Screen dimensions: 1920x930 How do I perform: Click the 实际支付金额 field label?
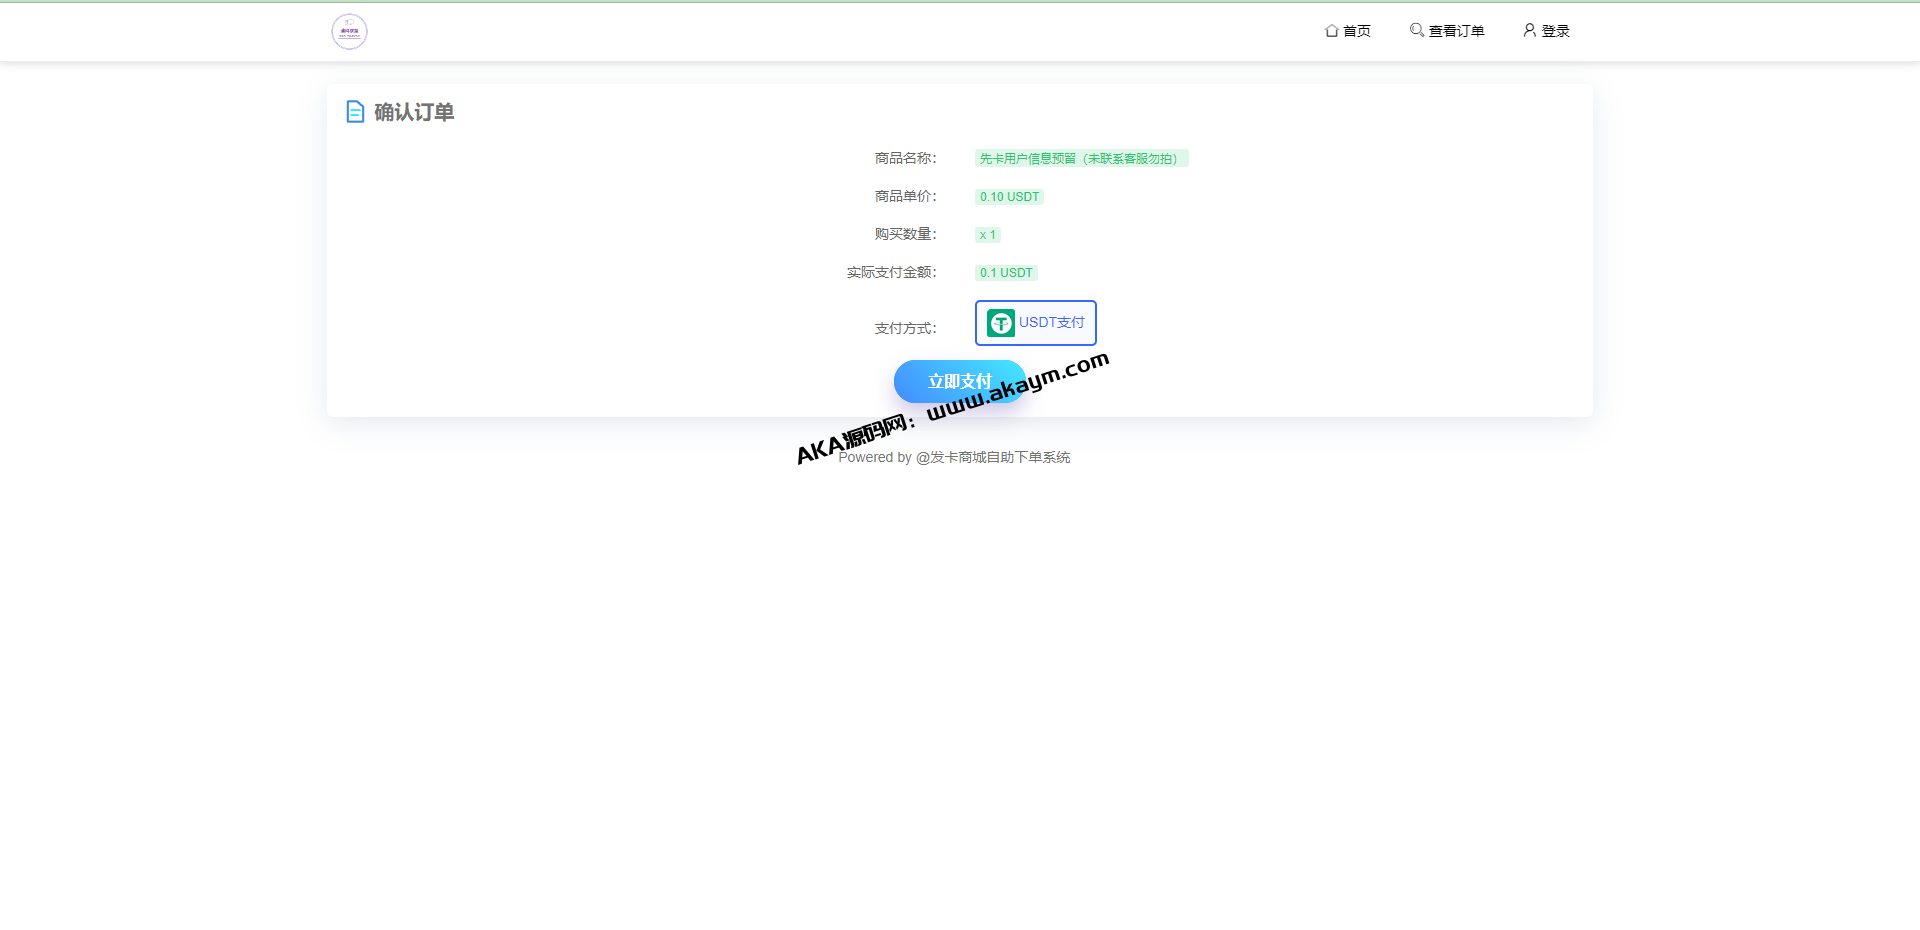point(891,273)
